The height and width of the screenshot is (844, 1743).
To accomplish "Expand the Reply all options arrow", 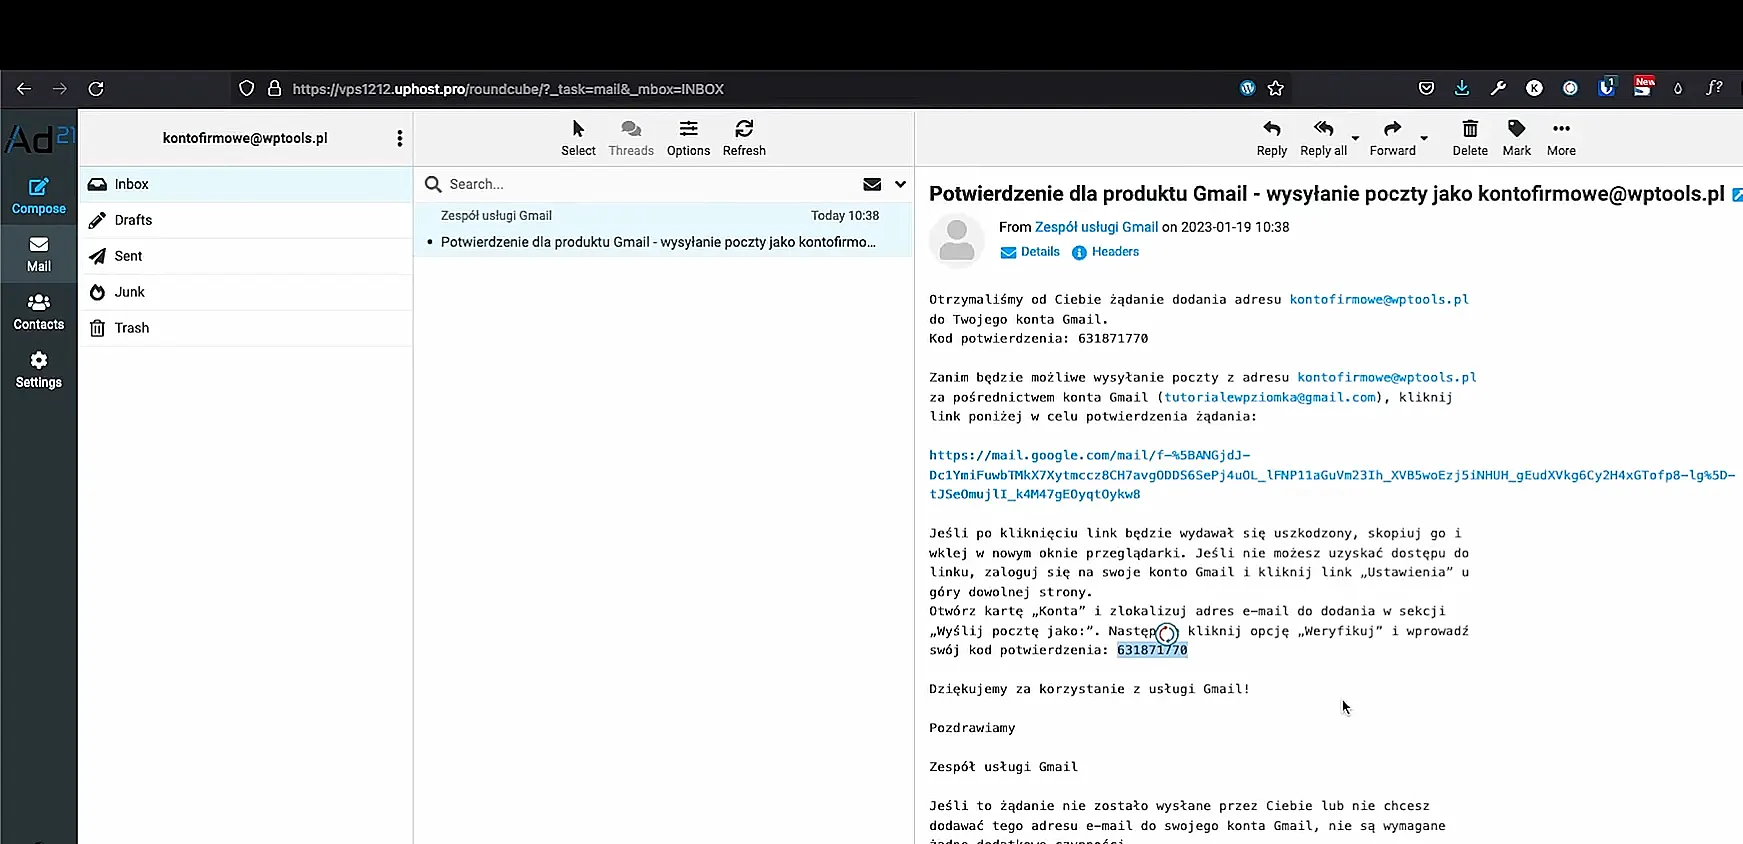I will tap(1355, 138).
